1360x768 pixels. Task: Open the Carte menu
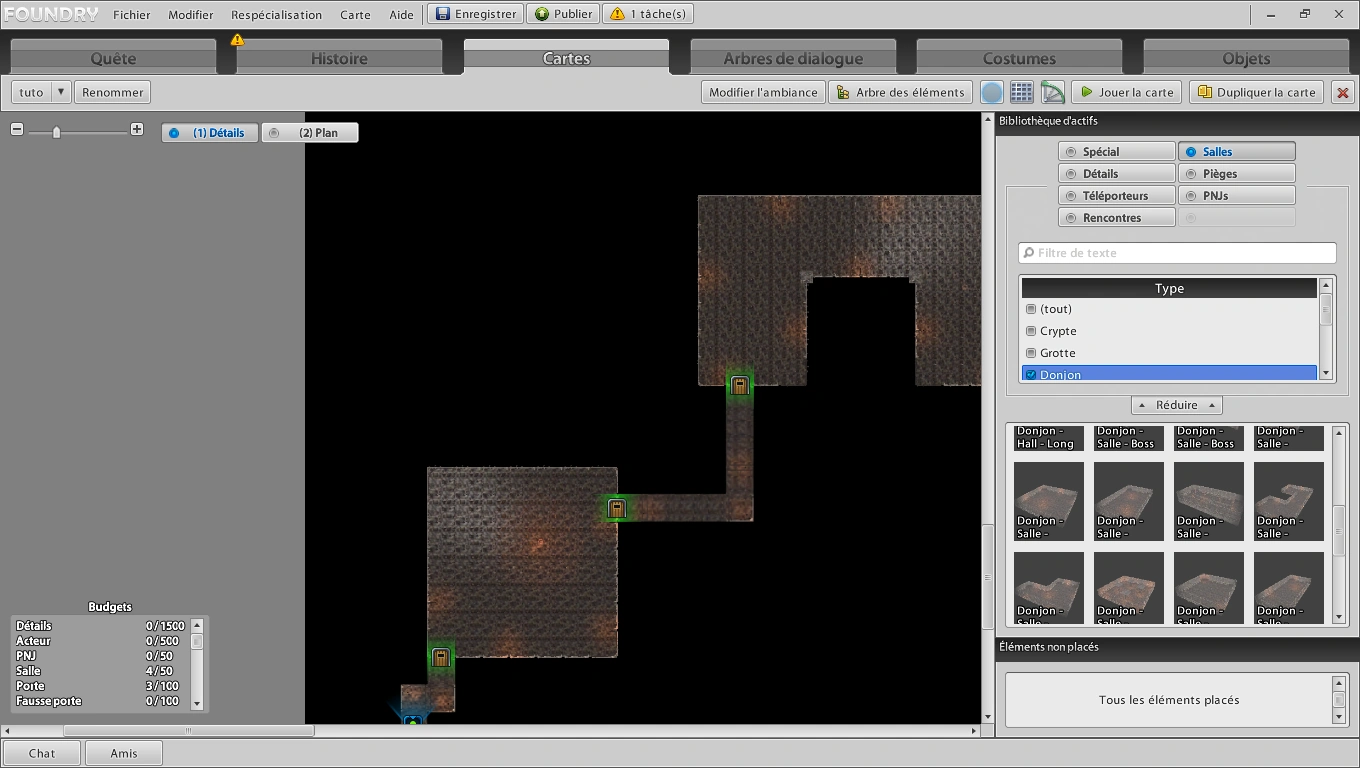point(355,15)
